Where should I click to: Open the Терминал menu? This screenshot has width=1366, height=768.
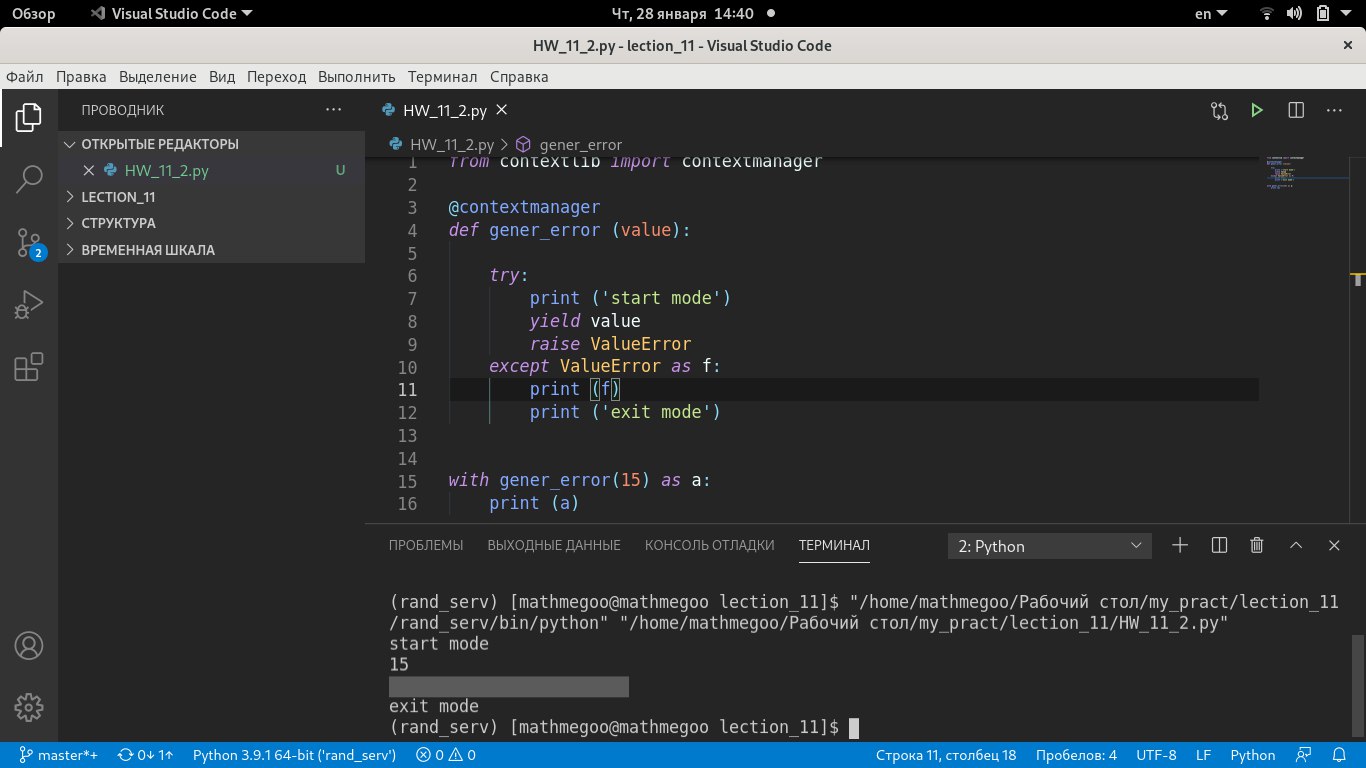[442, 77]
